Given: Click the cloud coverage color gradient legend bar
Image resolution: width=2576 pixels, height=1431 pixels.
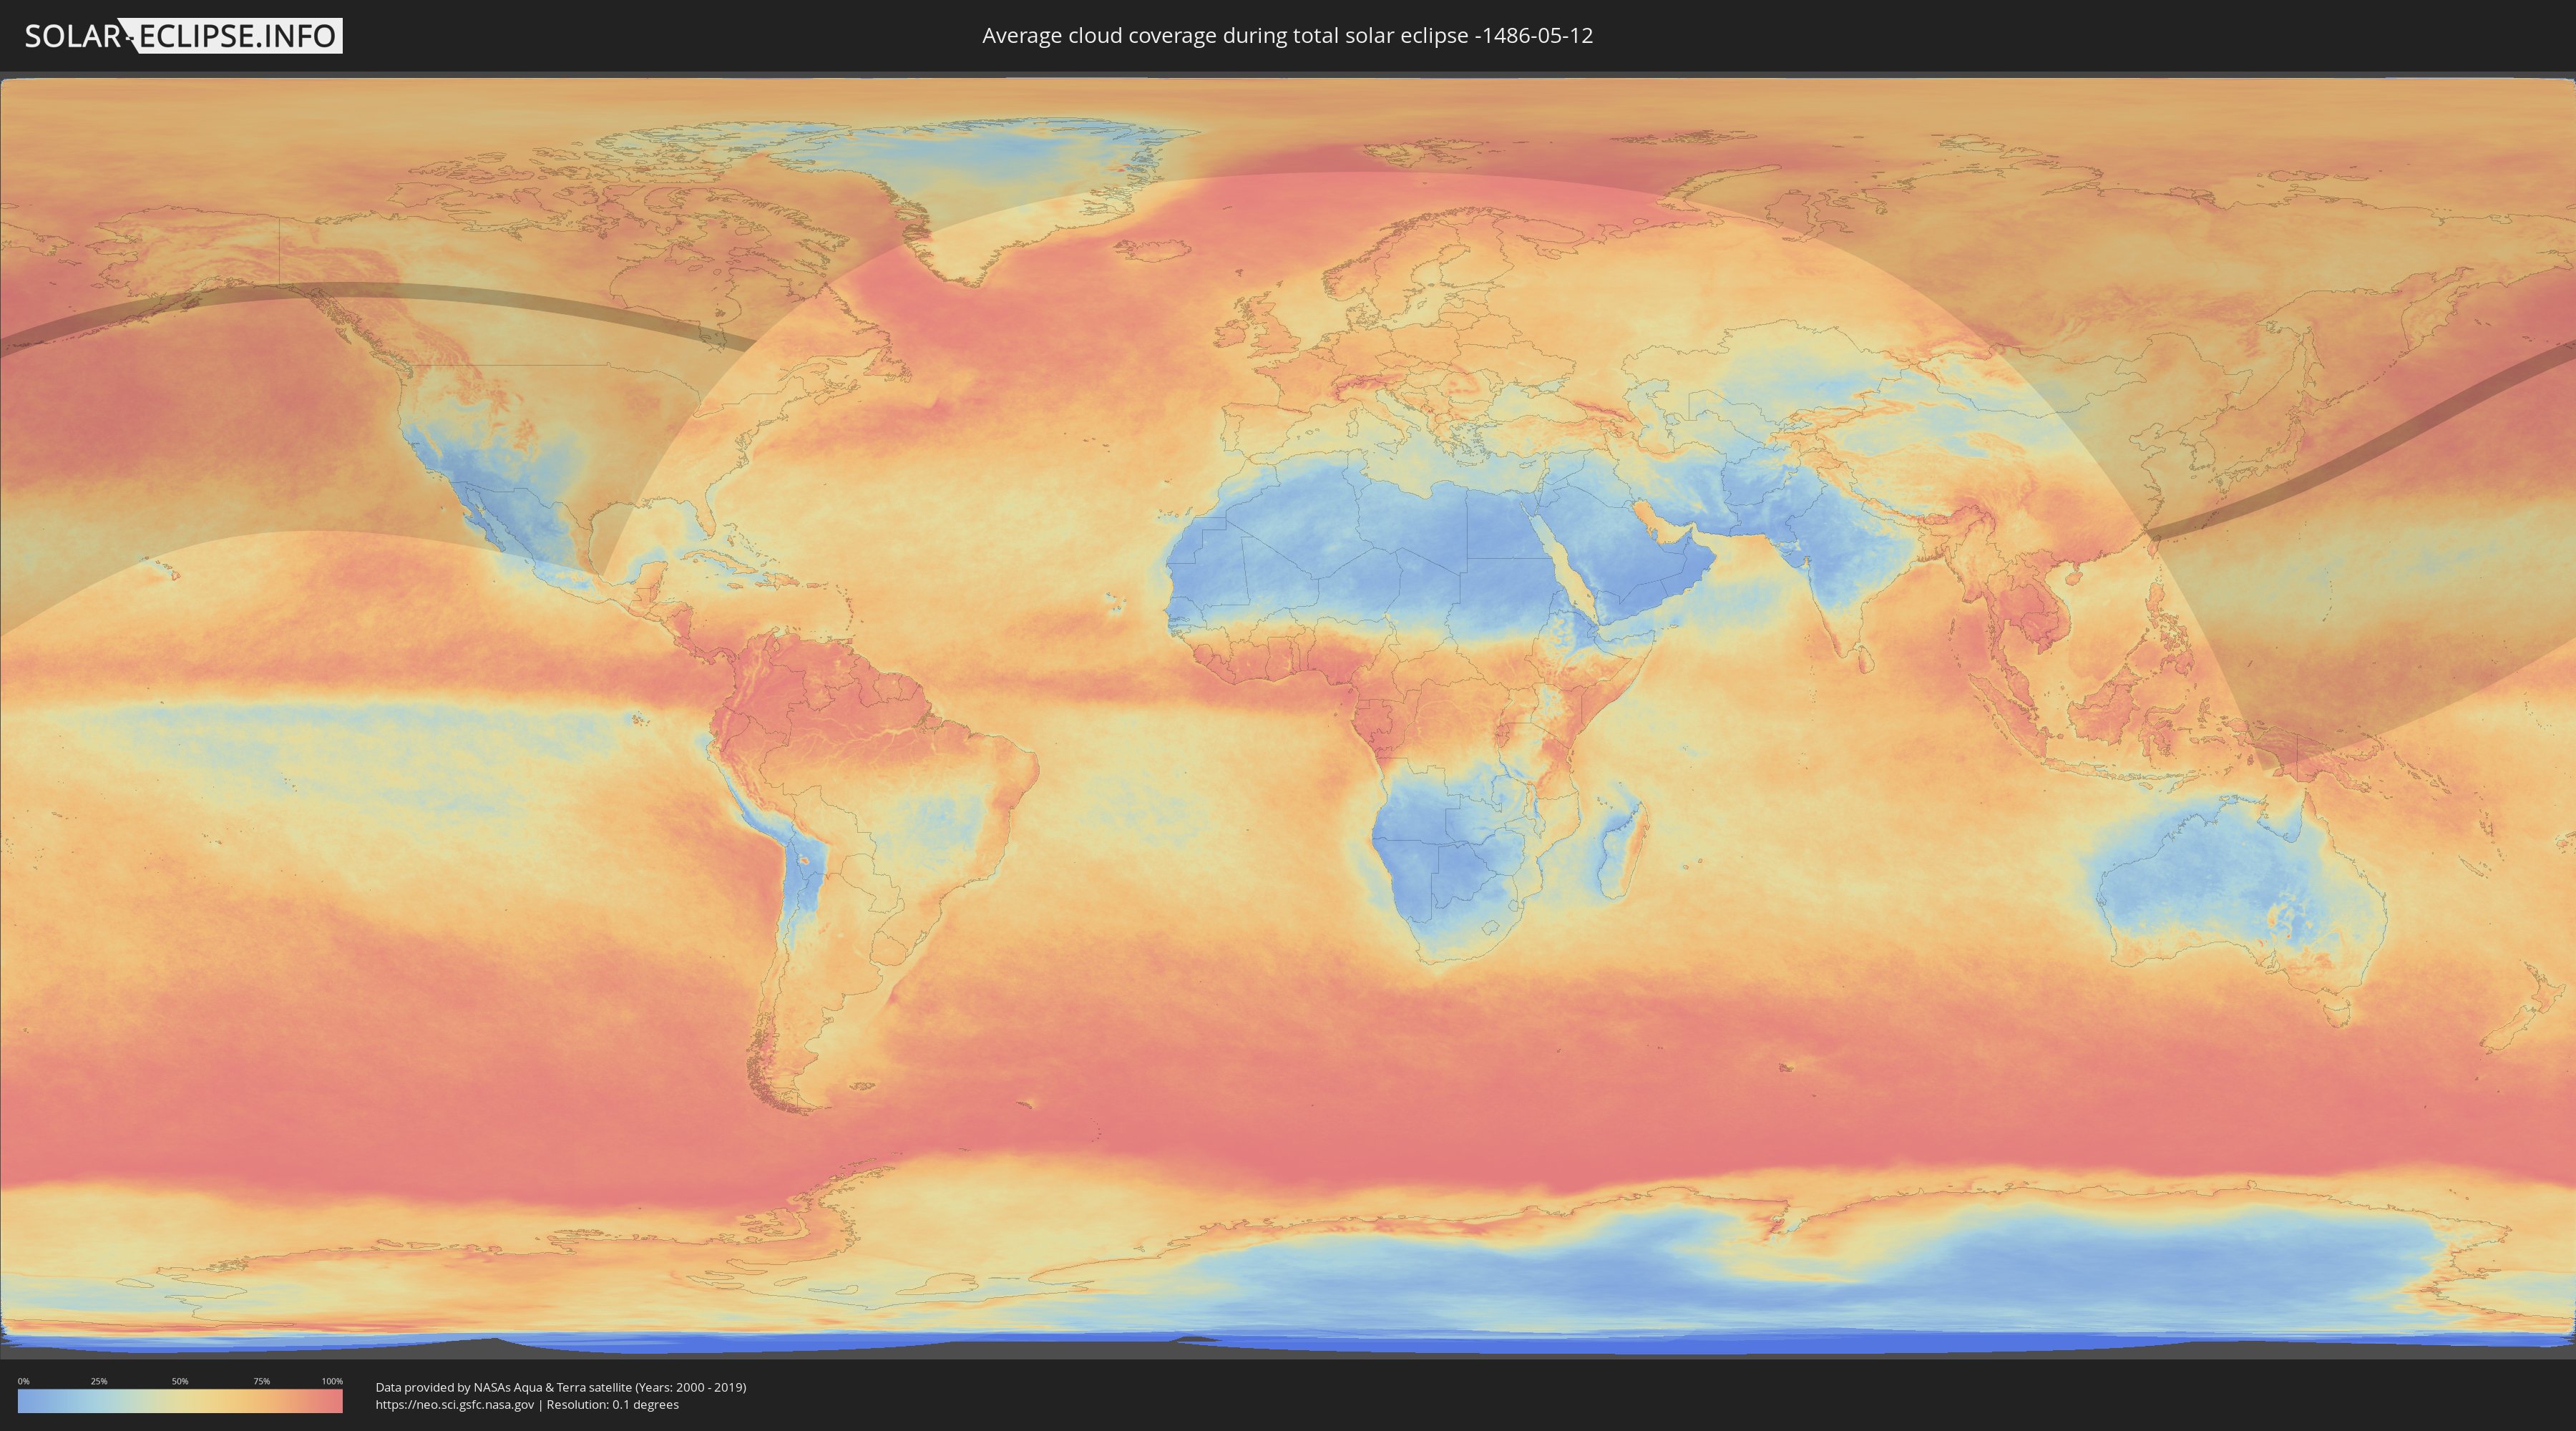Looking at the screenshot, I should click(180, 1401).
